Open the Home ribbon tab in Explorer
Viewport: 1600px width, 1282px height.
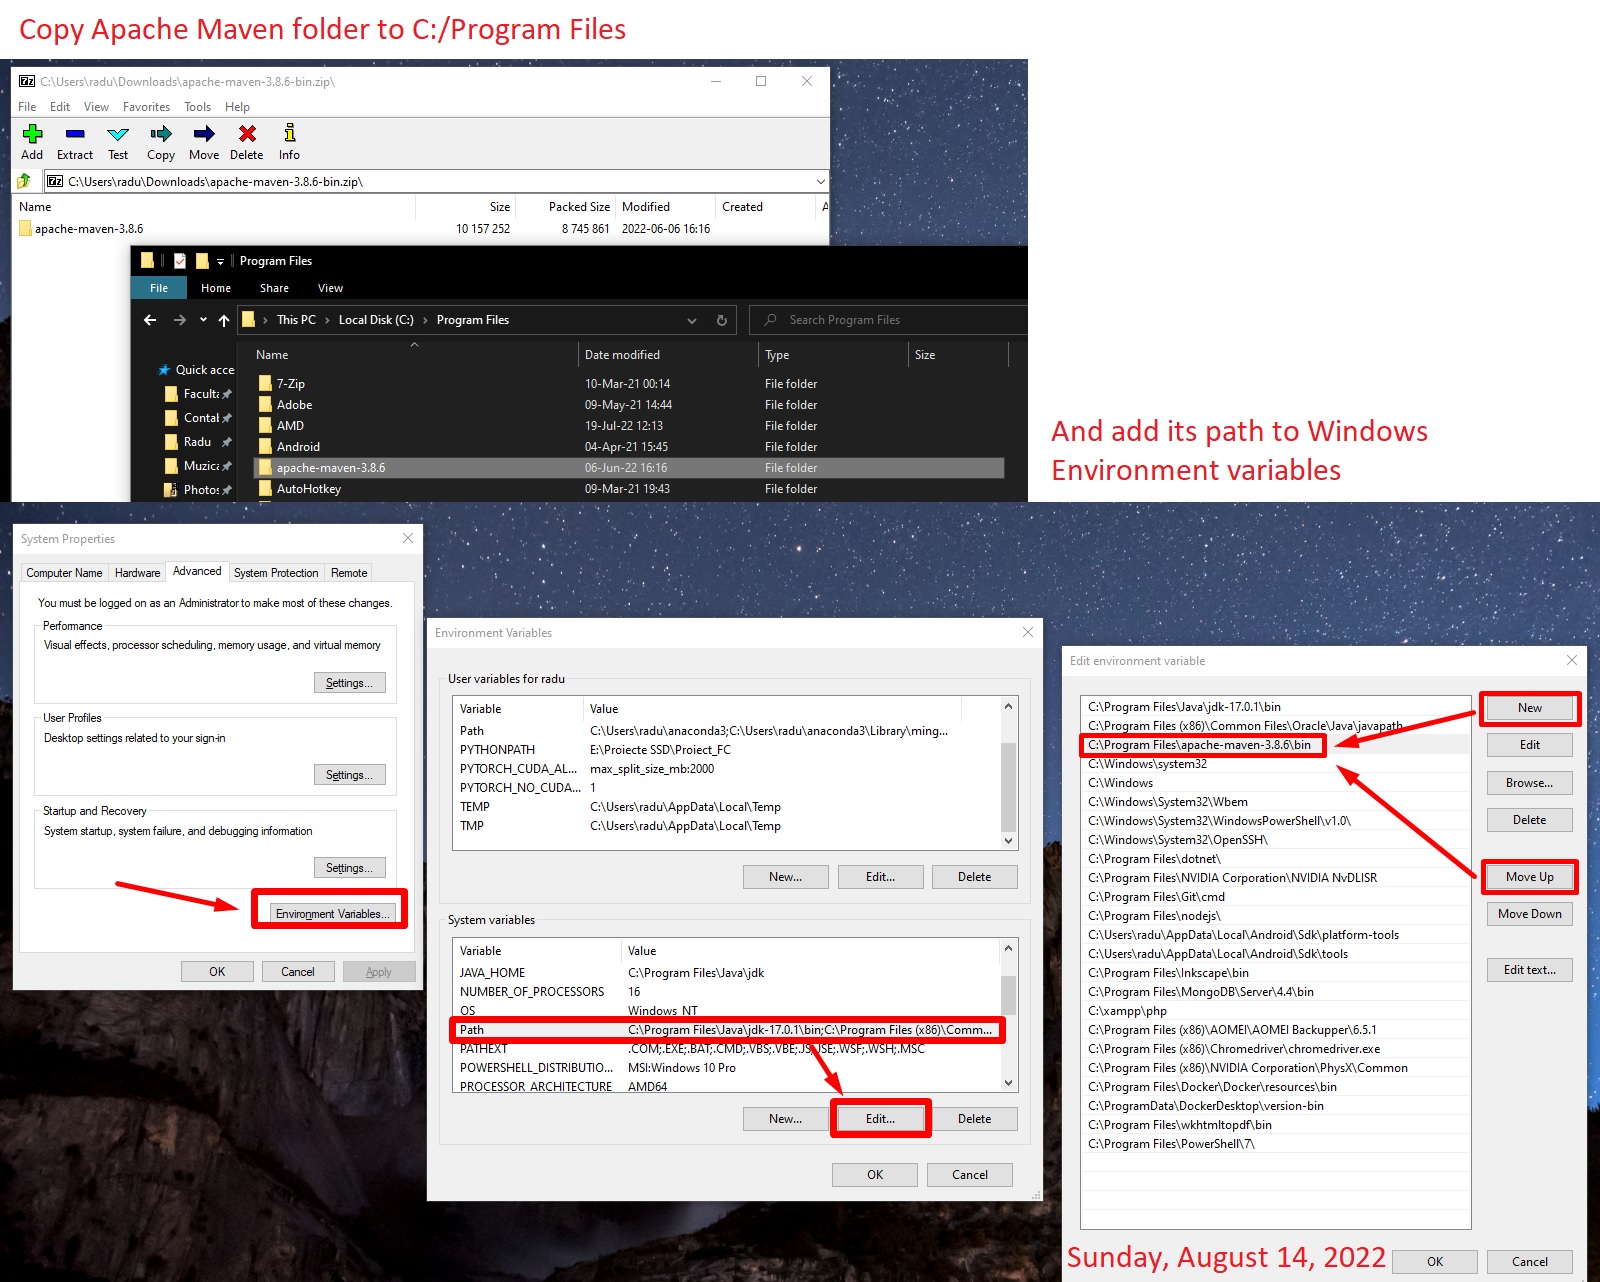point(216,288)
